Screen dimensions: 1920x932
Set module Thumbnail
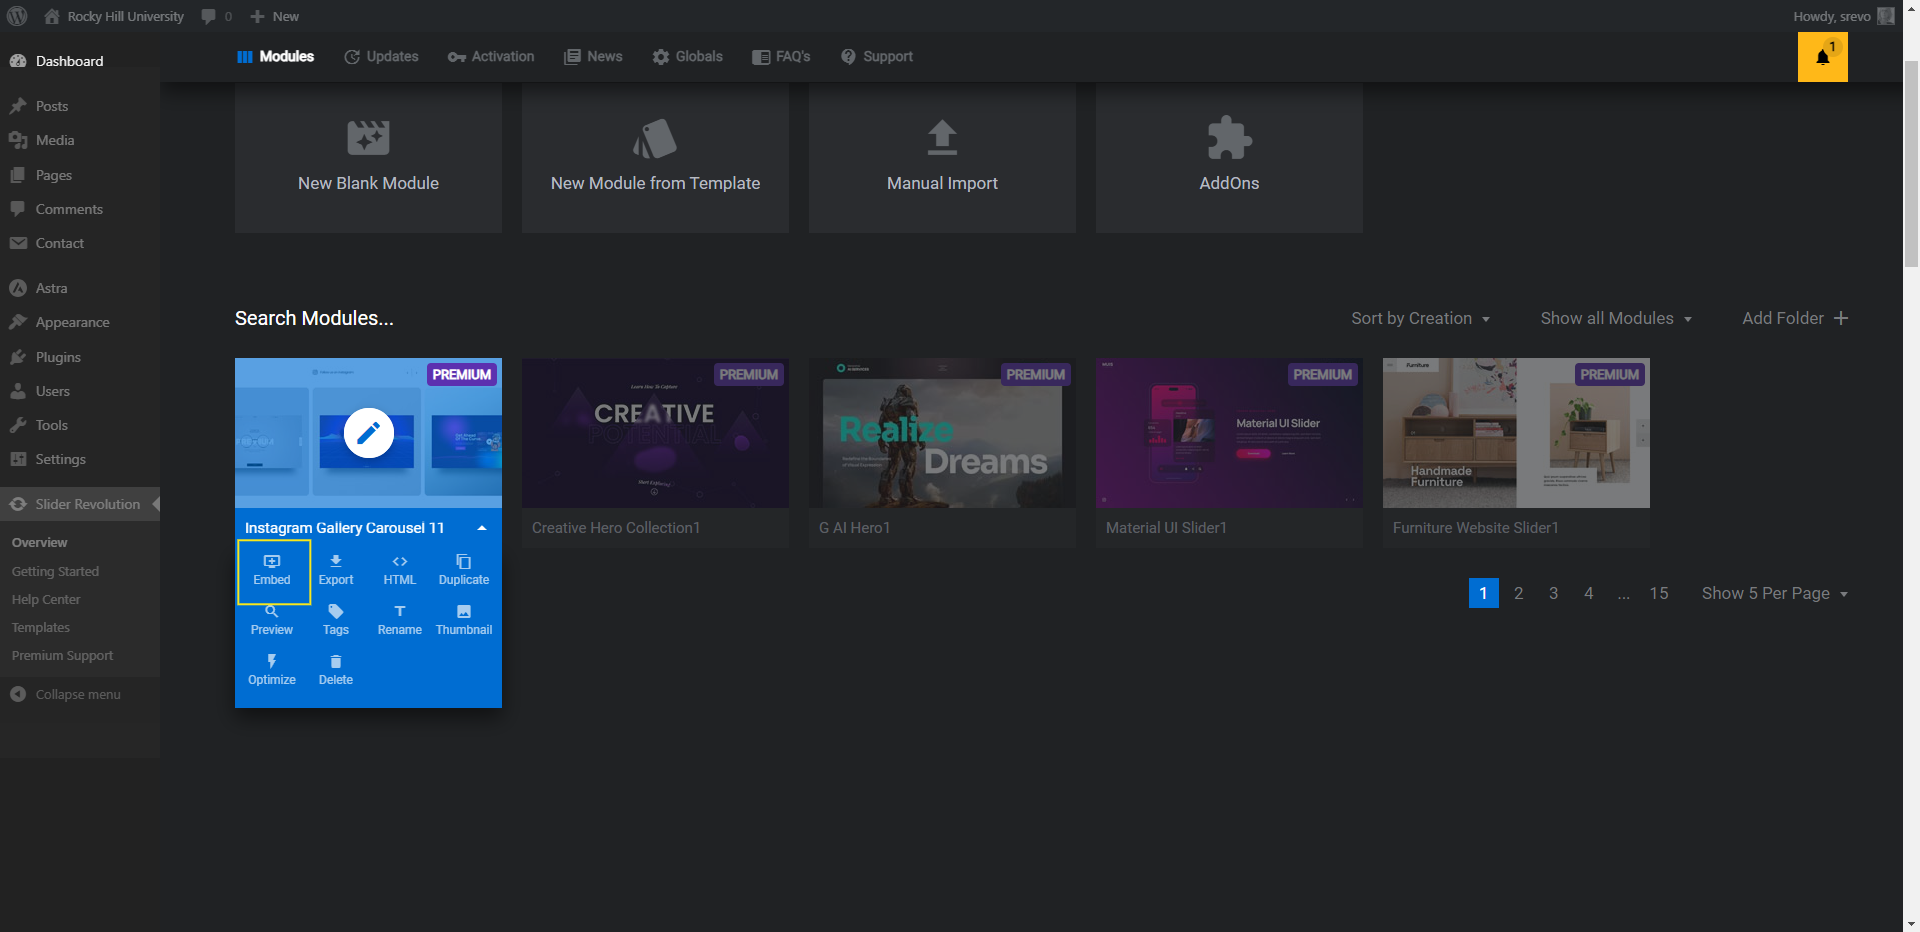tap(464, 620)
